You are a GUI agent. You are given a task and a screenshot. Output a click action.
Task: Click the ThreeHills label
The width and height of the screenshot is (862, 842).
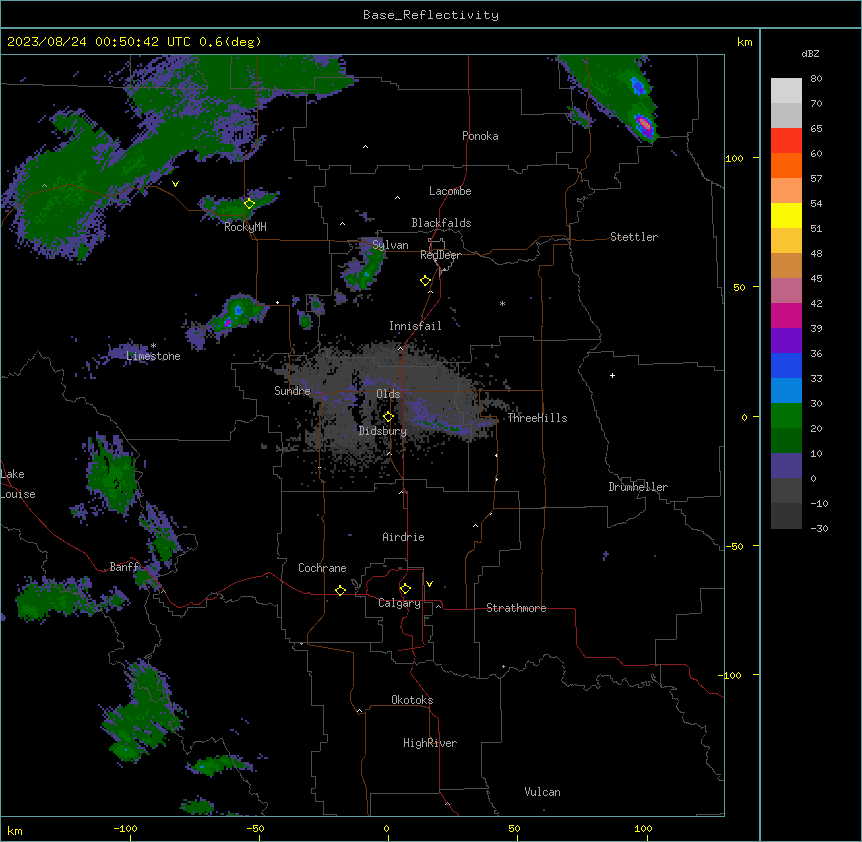pos(537,418)
